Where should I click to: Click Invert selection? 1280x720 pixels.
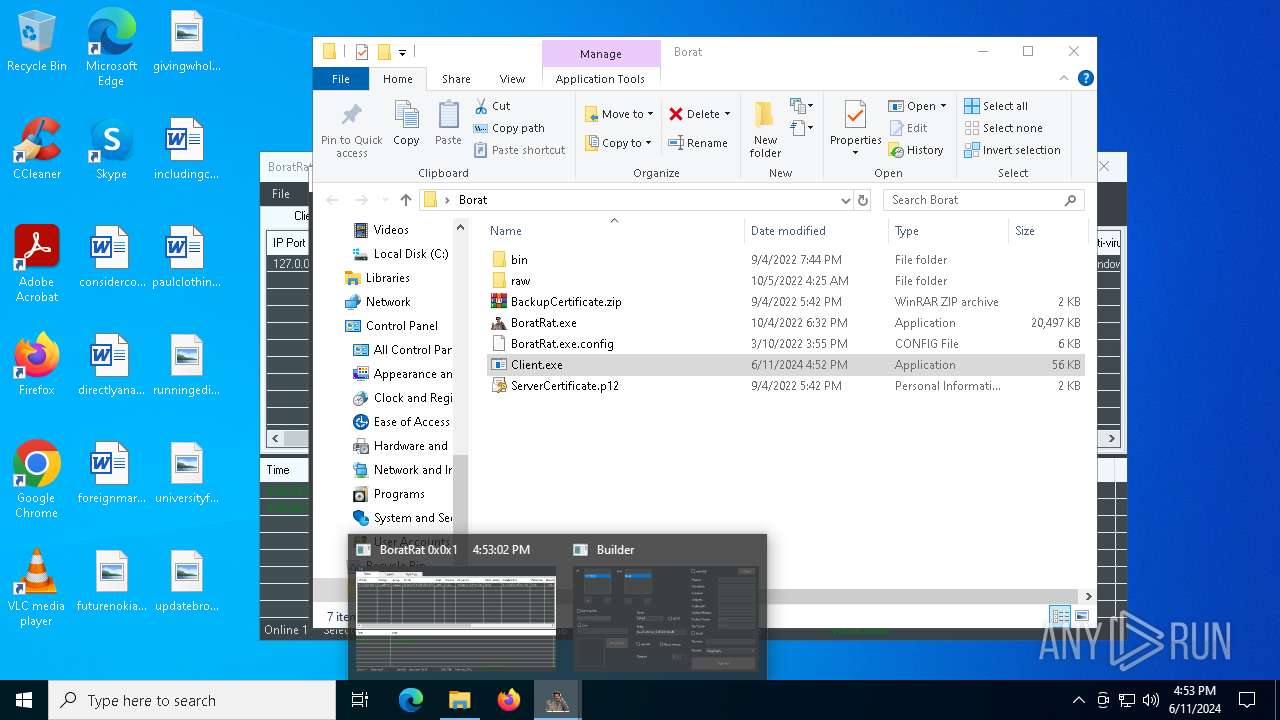pyautogui.click(x=1012, y=150)
